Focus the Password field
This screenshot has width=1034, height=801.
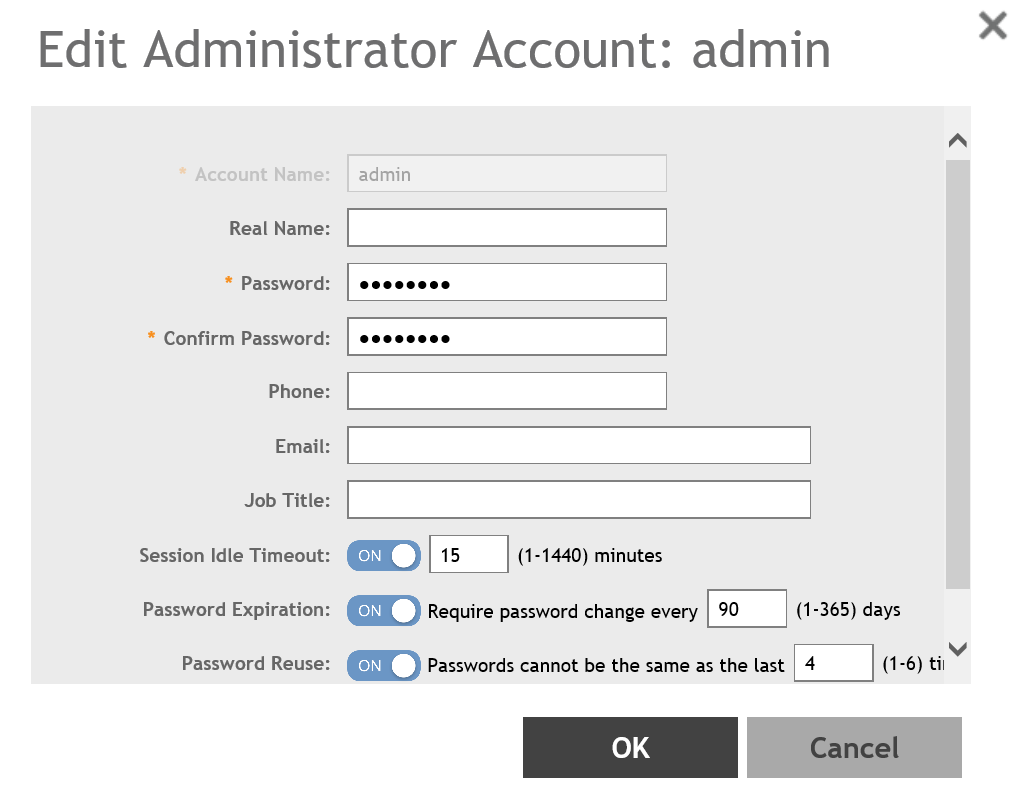[507, 283]
